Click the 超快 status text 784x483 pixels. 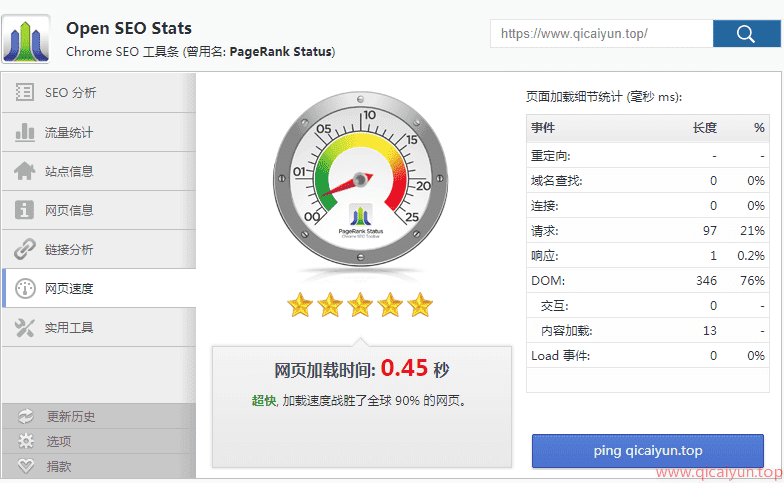tap(264, 400)
